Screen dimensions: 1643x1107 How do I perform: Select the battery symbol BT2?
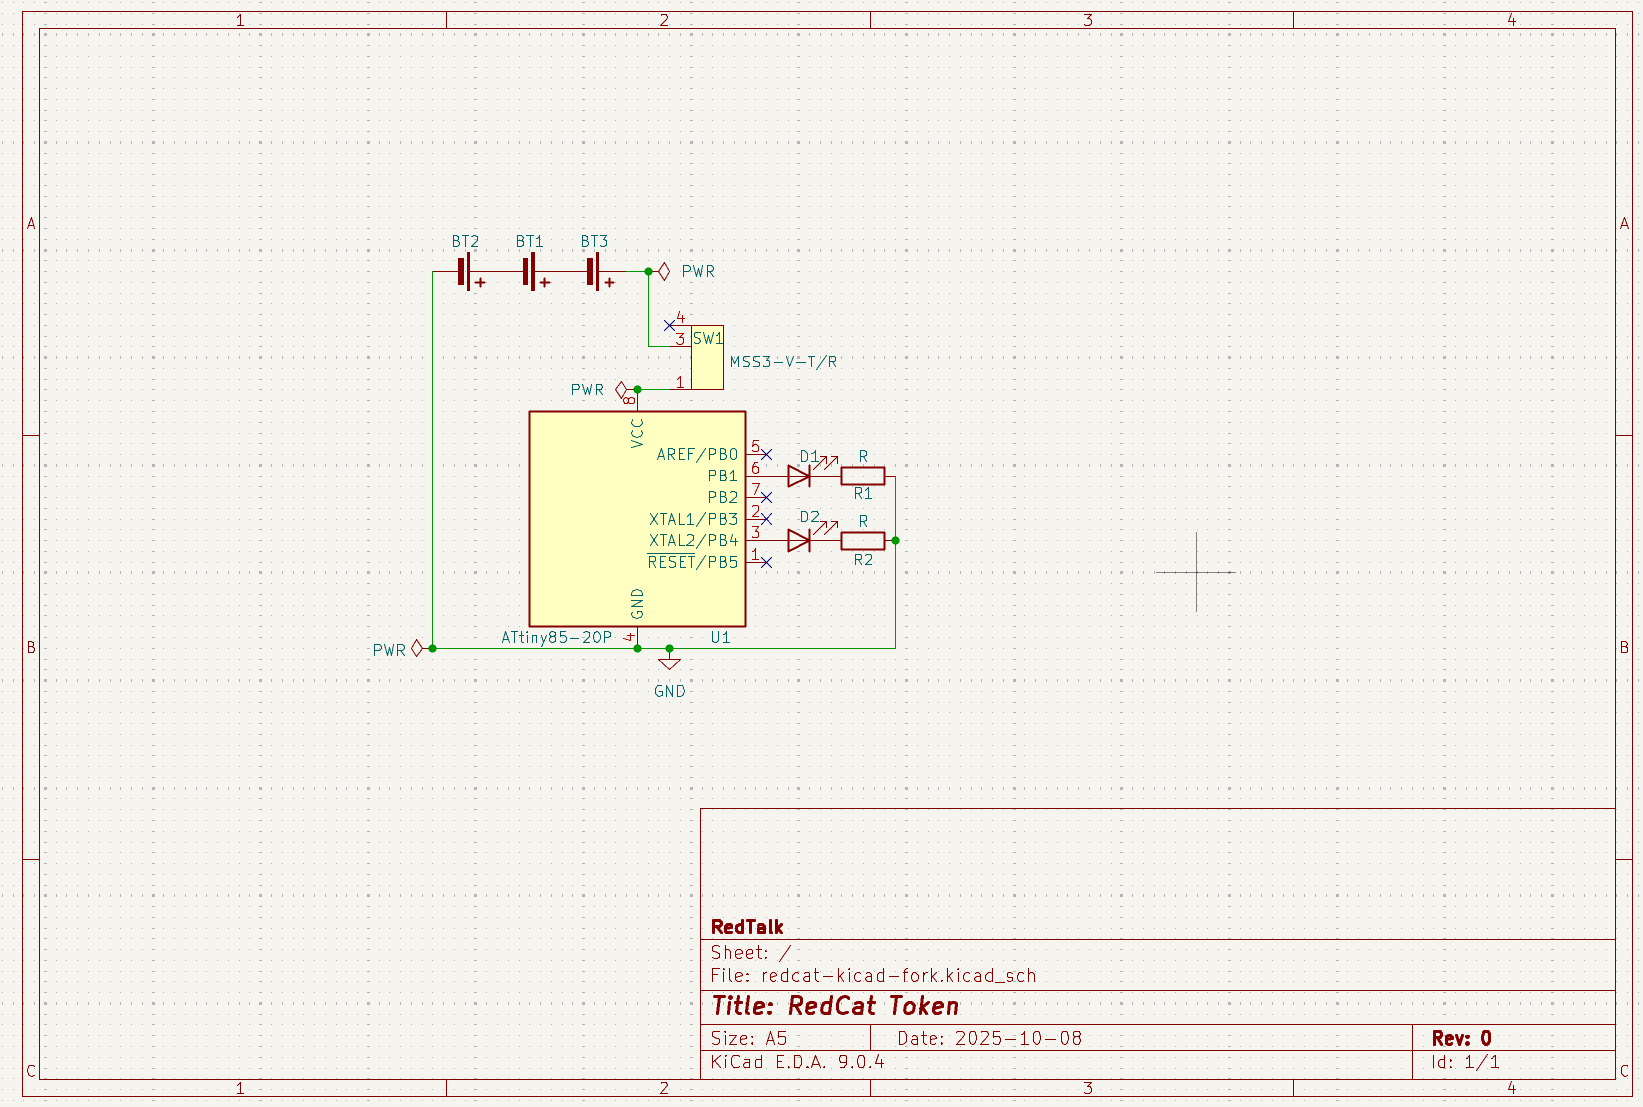464,271
